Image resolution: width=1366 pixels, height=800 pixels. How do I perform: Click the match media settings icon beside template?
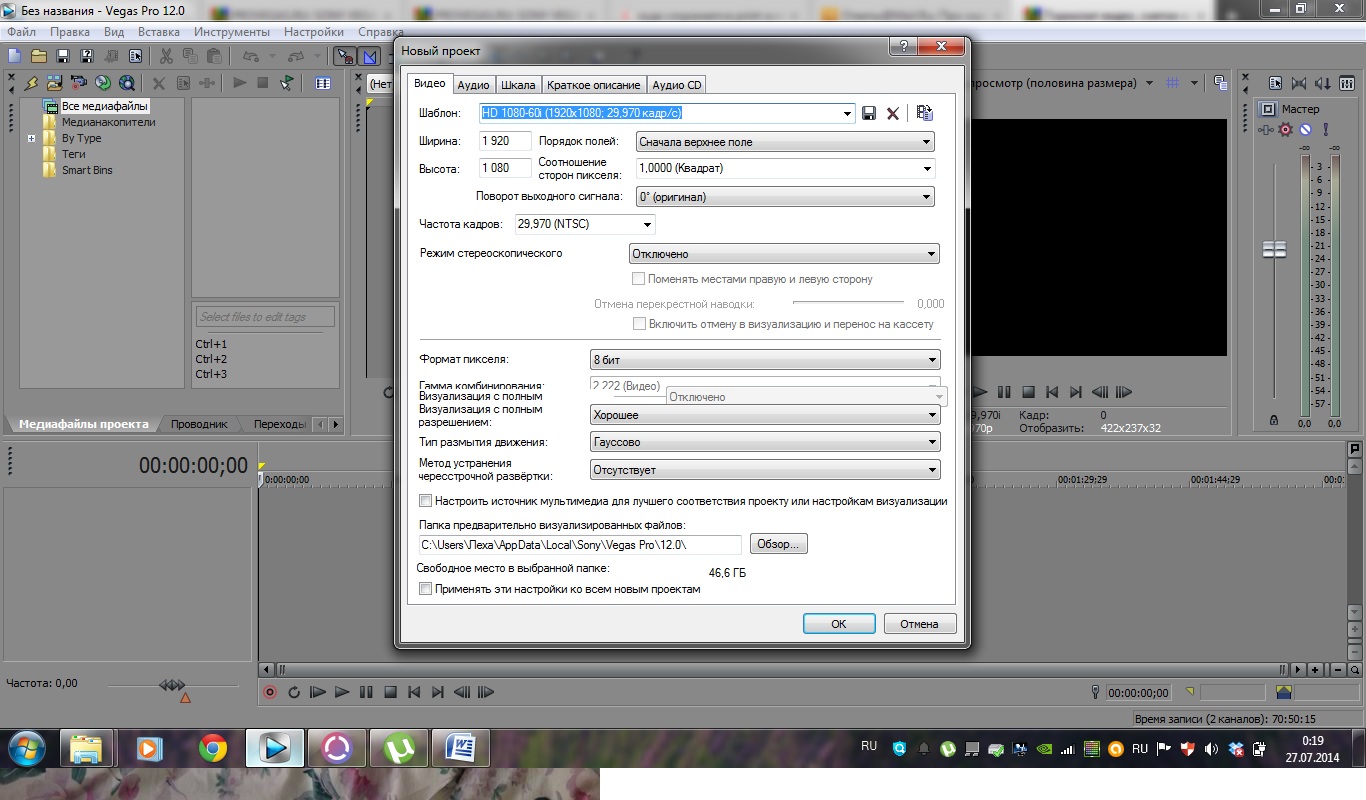coord(924,113)
